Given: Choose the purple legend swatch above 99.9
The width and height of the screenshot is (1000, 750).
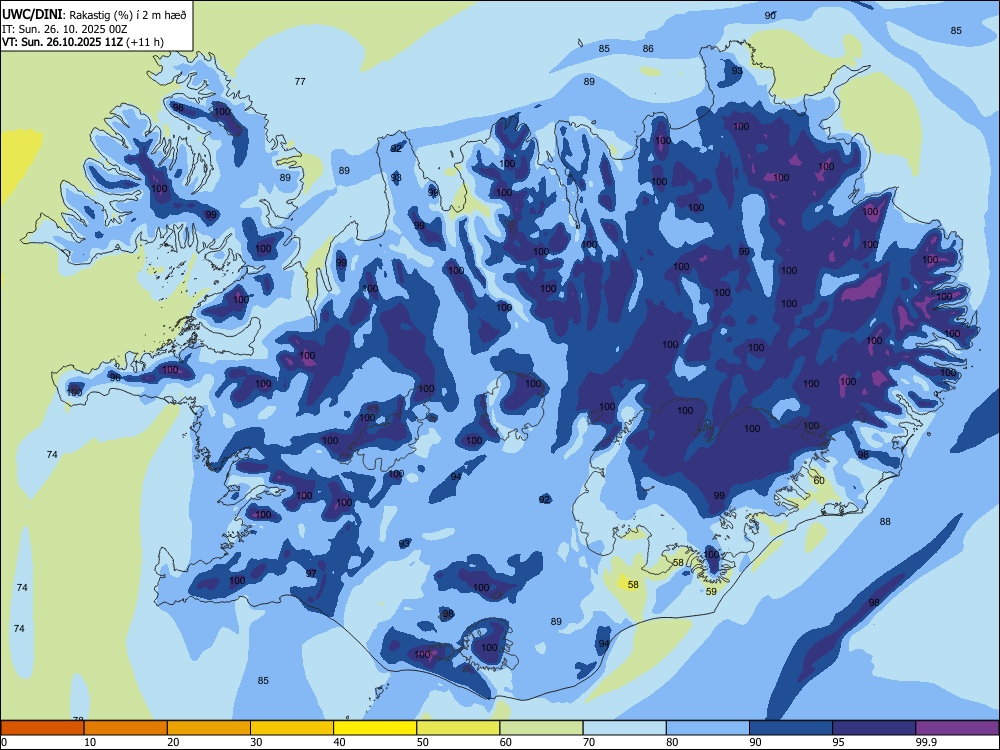Looking at the screenshot, I should (x=957, y=728).
